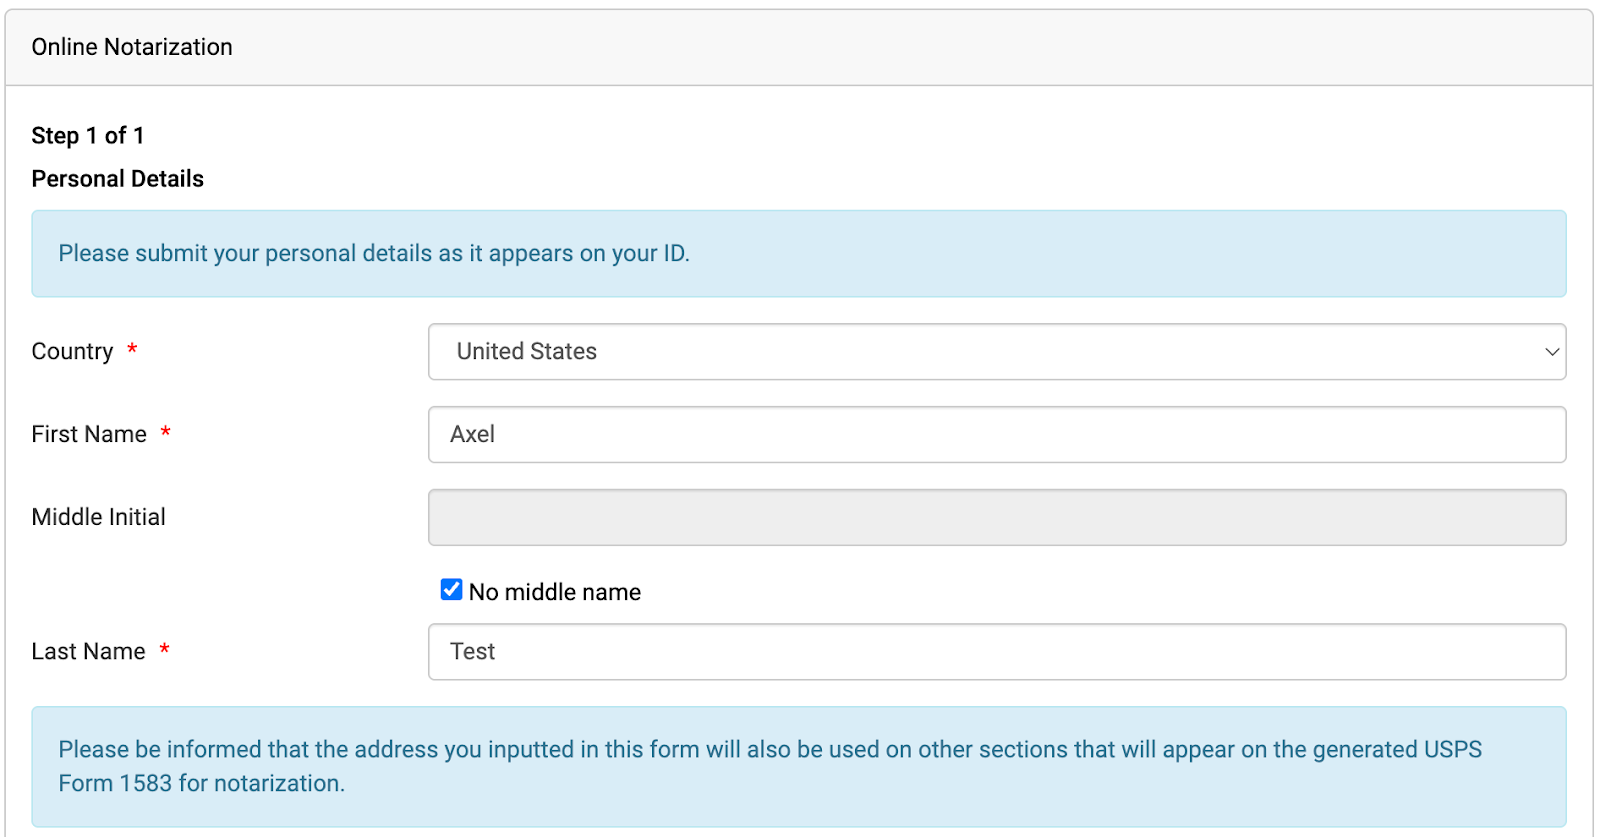Click the First Name field containing Axel
This screenshot has height=837, width=1600.
coord(996,435)
